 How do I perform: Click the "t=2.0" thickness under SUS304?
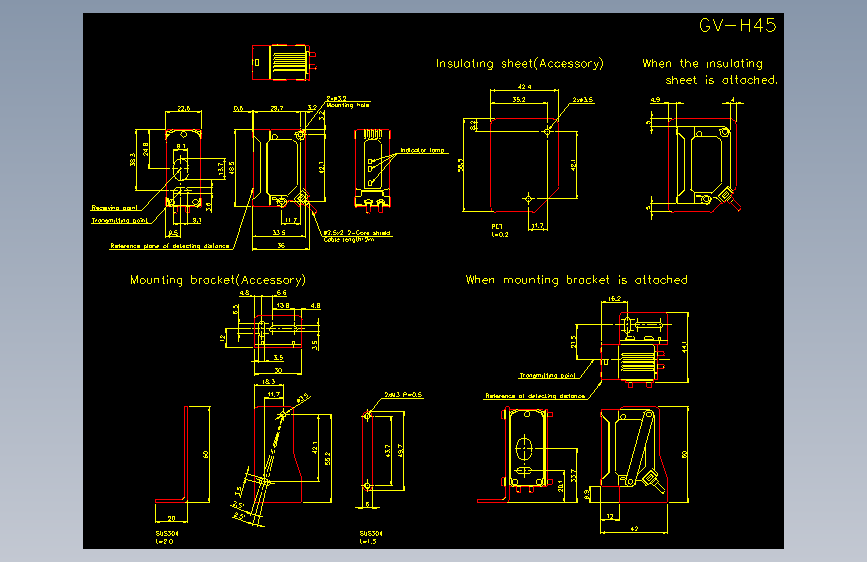point(164,542)
